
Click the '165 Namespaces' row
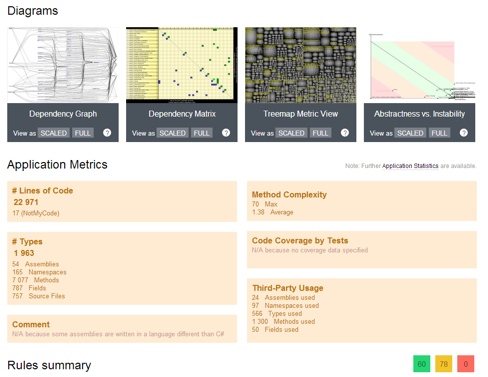coord(39,272)
